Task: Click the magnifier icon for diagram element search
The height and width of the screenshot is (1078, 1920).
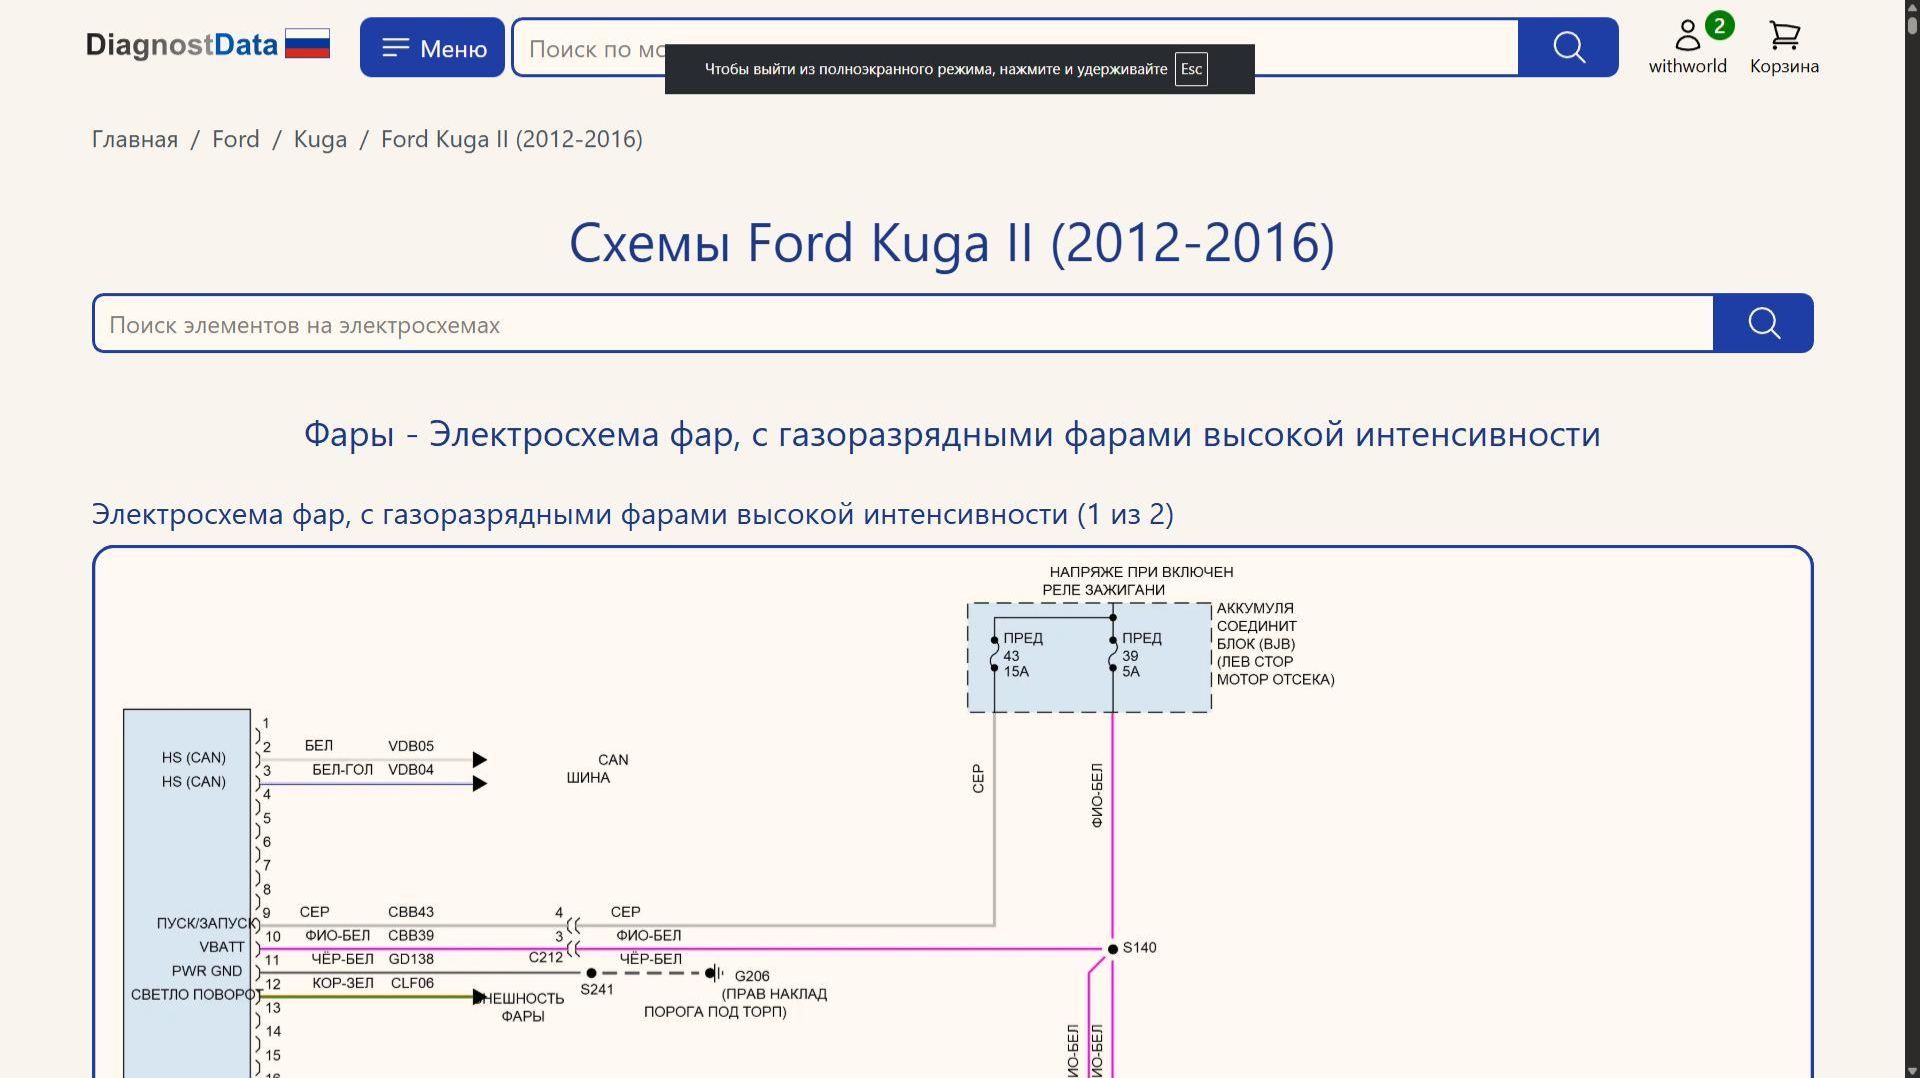Action: [x=1763, y=323]
